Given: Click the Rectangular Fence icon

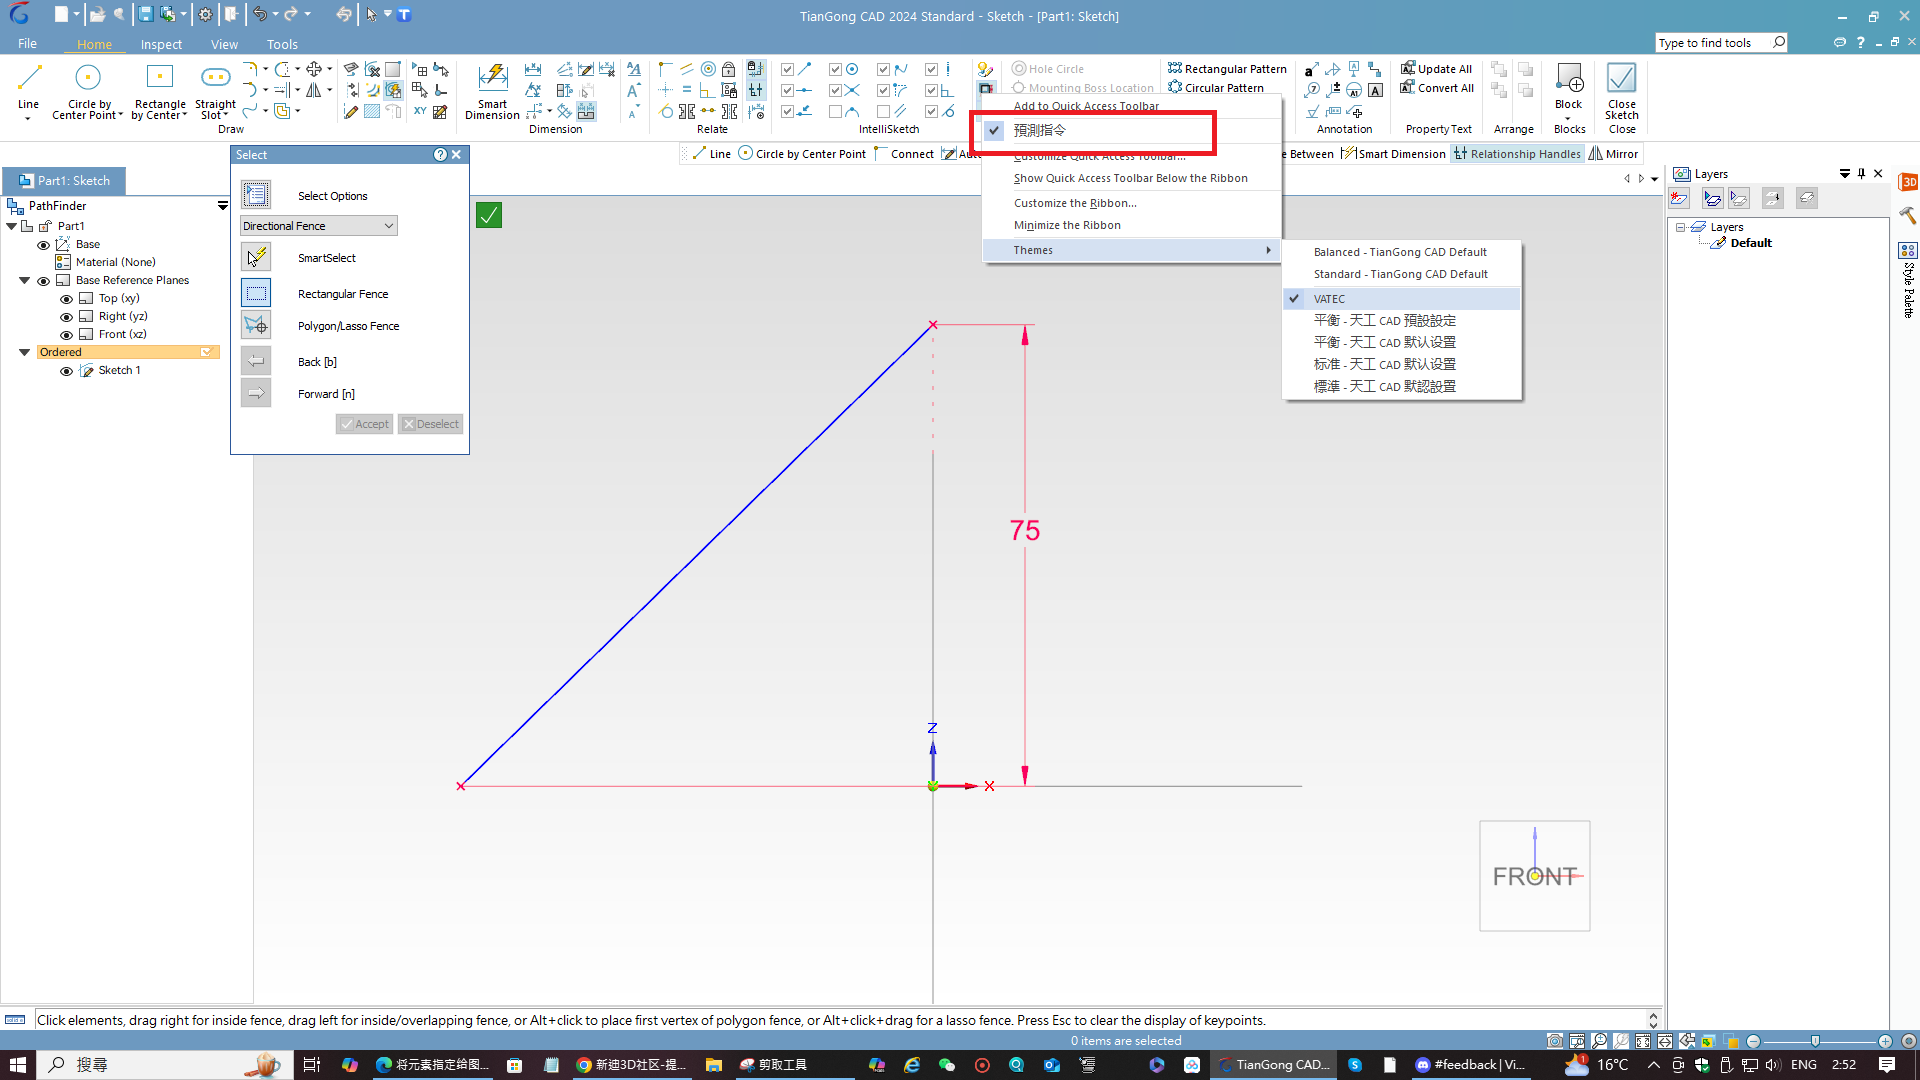Looking at the screenshot, I should coord(256,293).
